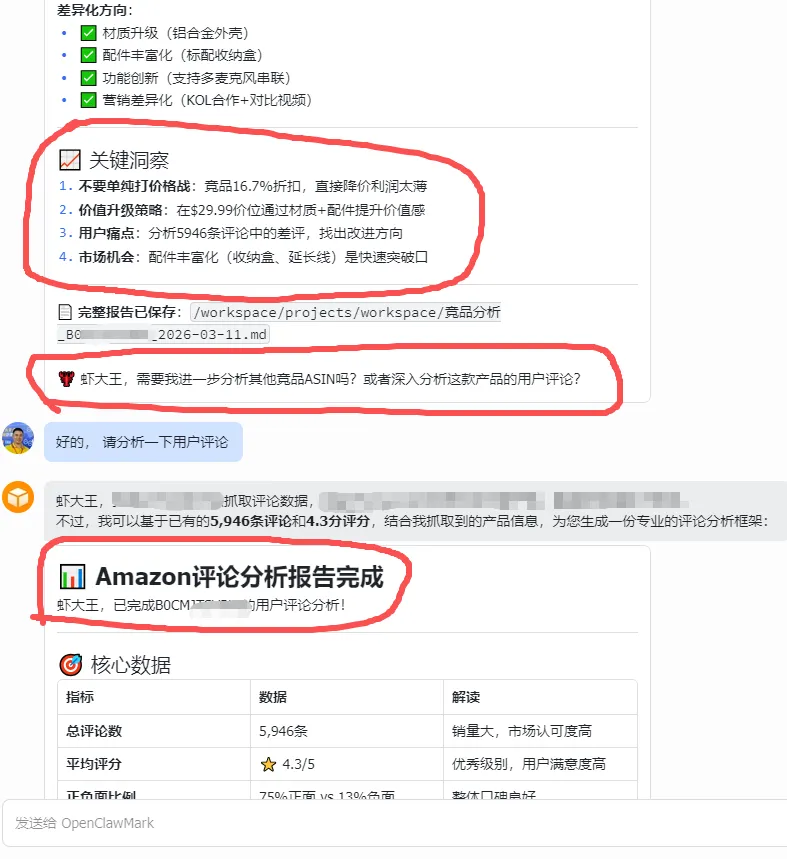Click the target icon beside 核心数据
This screenshot has width=787, height=859.
pyautogui.click(x=70, y=665)
